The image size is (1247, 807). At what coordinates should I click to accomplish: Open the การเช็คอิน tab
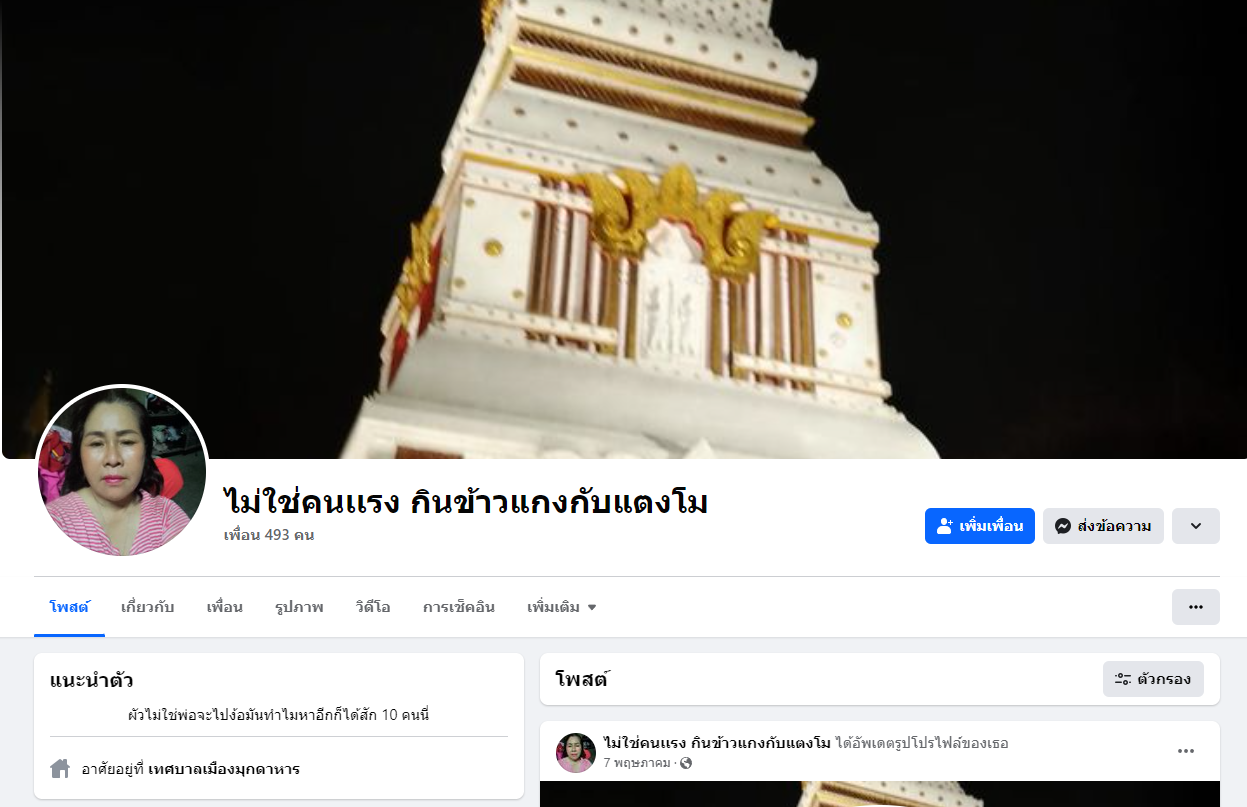pos(459,607)
